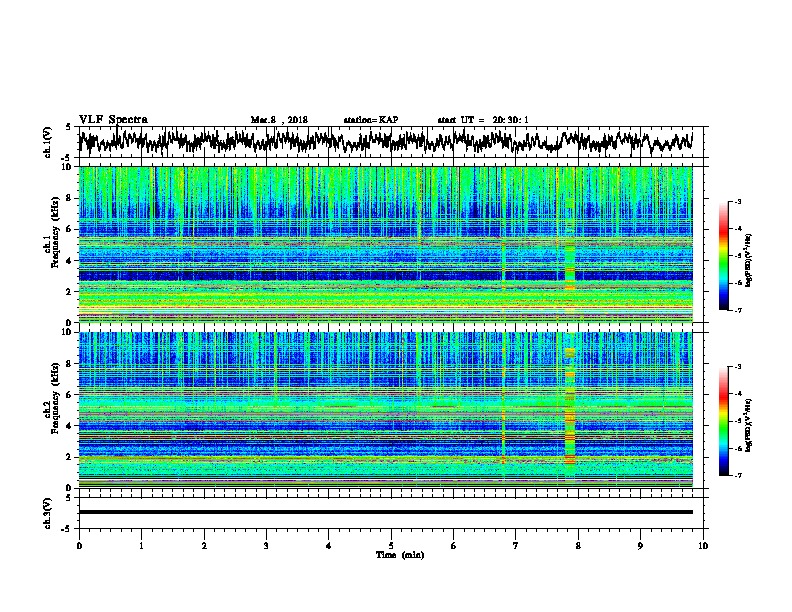Click the flat black line in ch.3 panel
Image resolution: width=792 pixels, height=612 pixels.
coord(385,512)
